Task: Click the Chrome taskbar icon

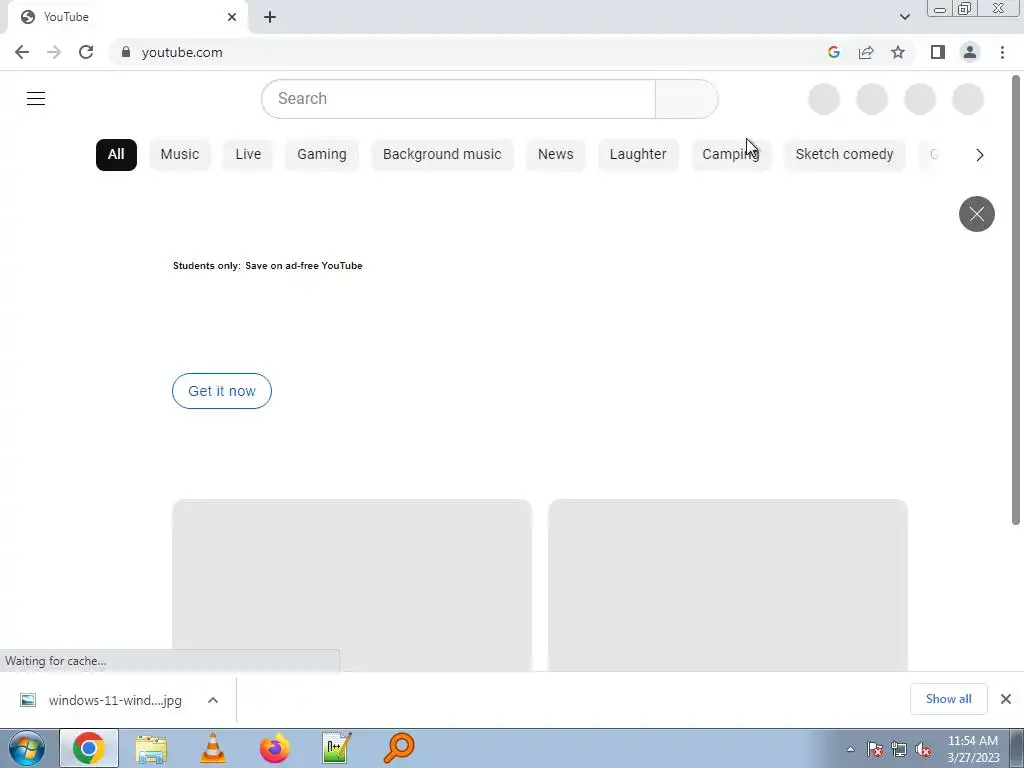Action: pyautogui.click(x=89, y=748)
